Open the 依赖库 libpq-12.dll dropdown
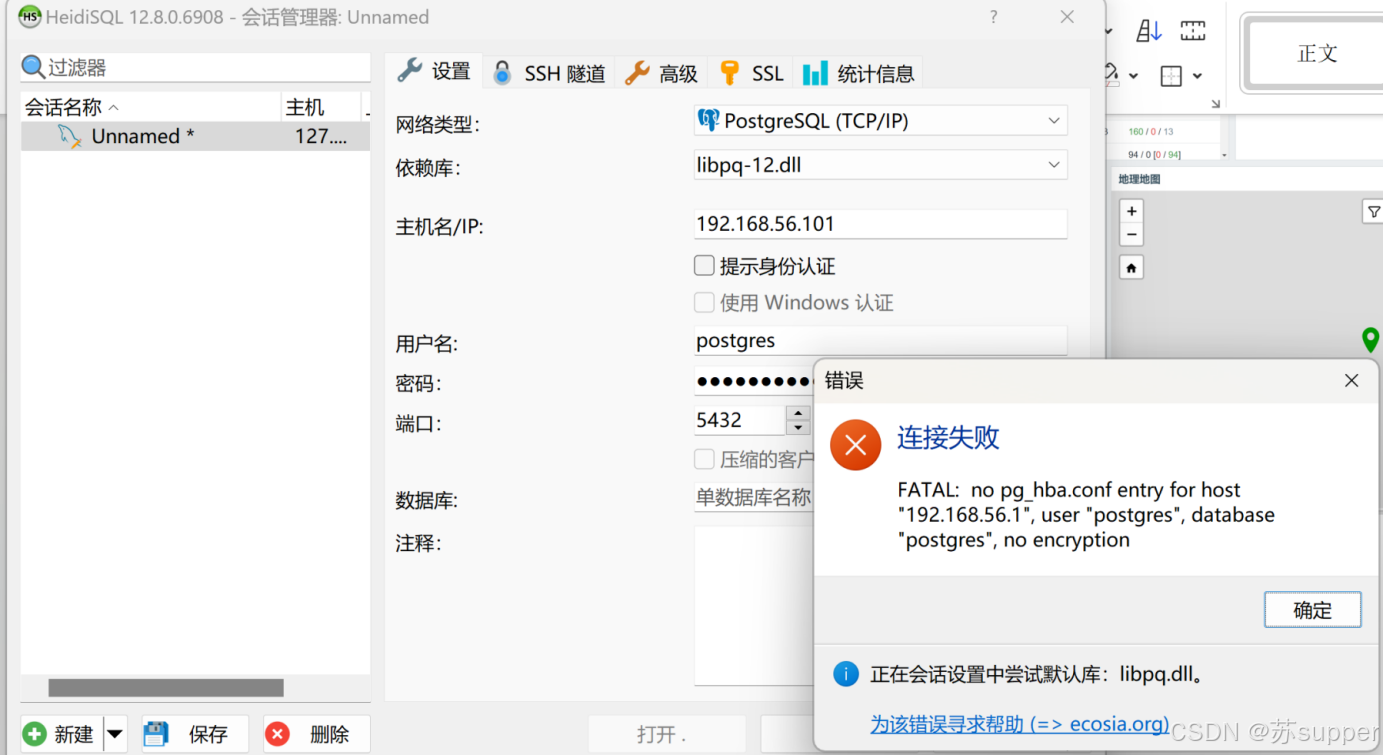 pyautogui.click(x=1054, y=165)
